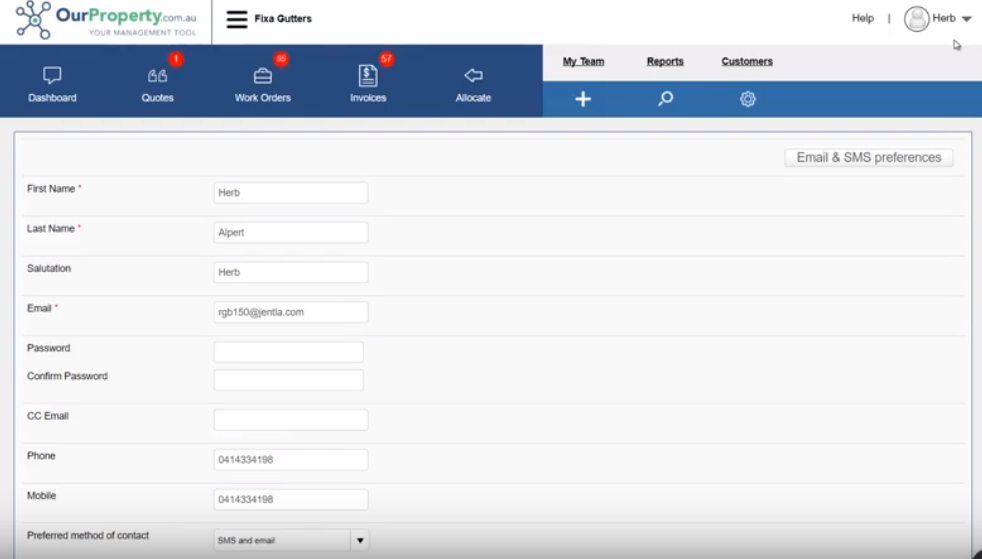
Task: Click into the CC Email field
Action: point(291,420)
